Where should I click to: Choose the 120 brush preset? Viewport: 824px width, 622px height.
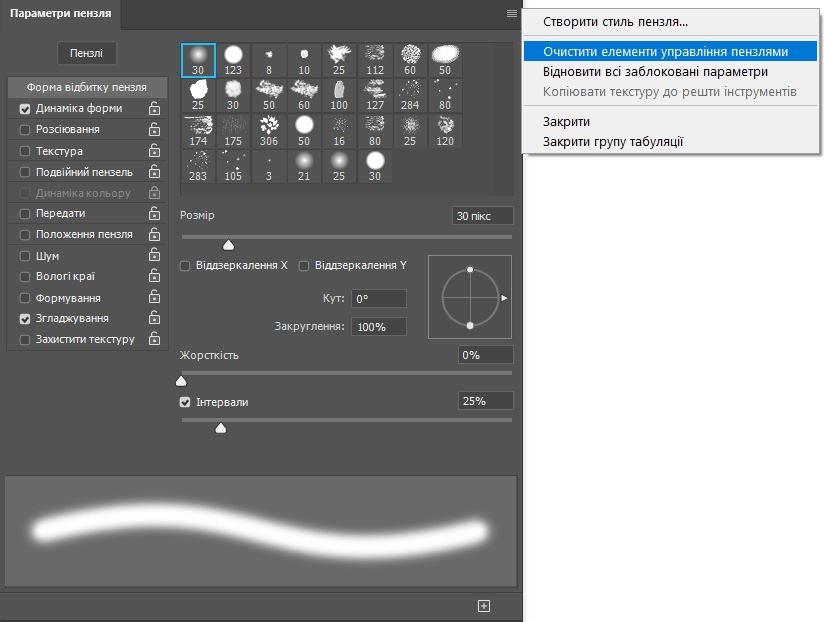(x=445, y=131)
